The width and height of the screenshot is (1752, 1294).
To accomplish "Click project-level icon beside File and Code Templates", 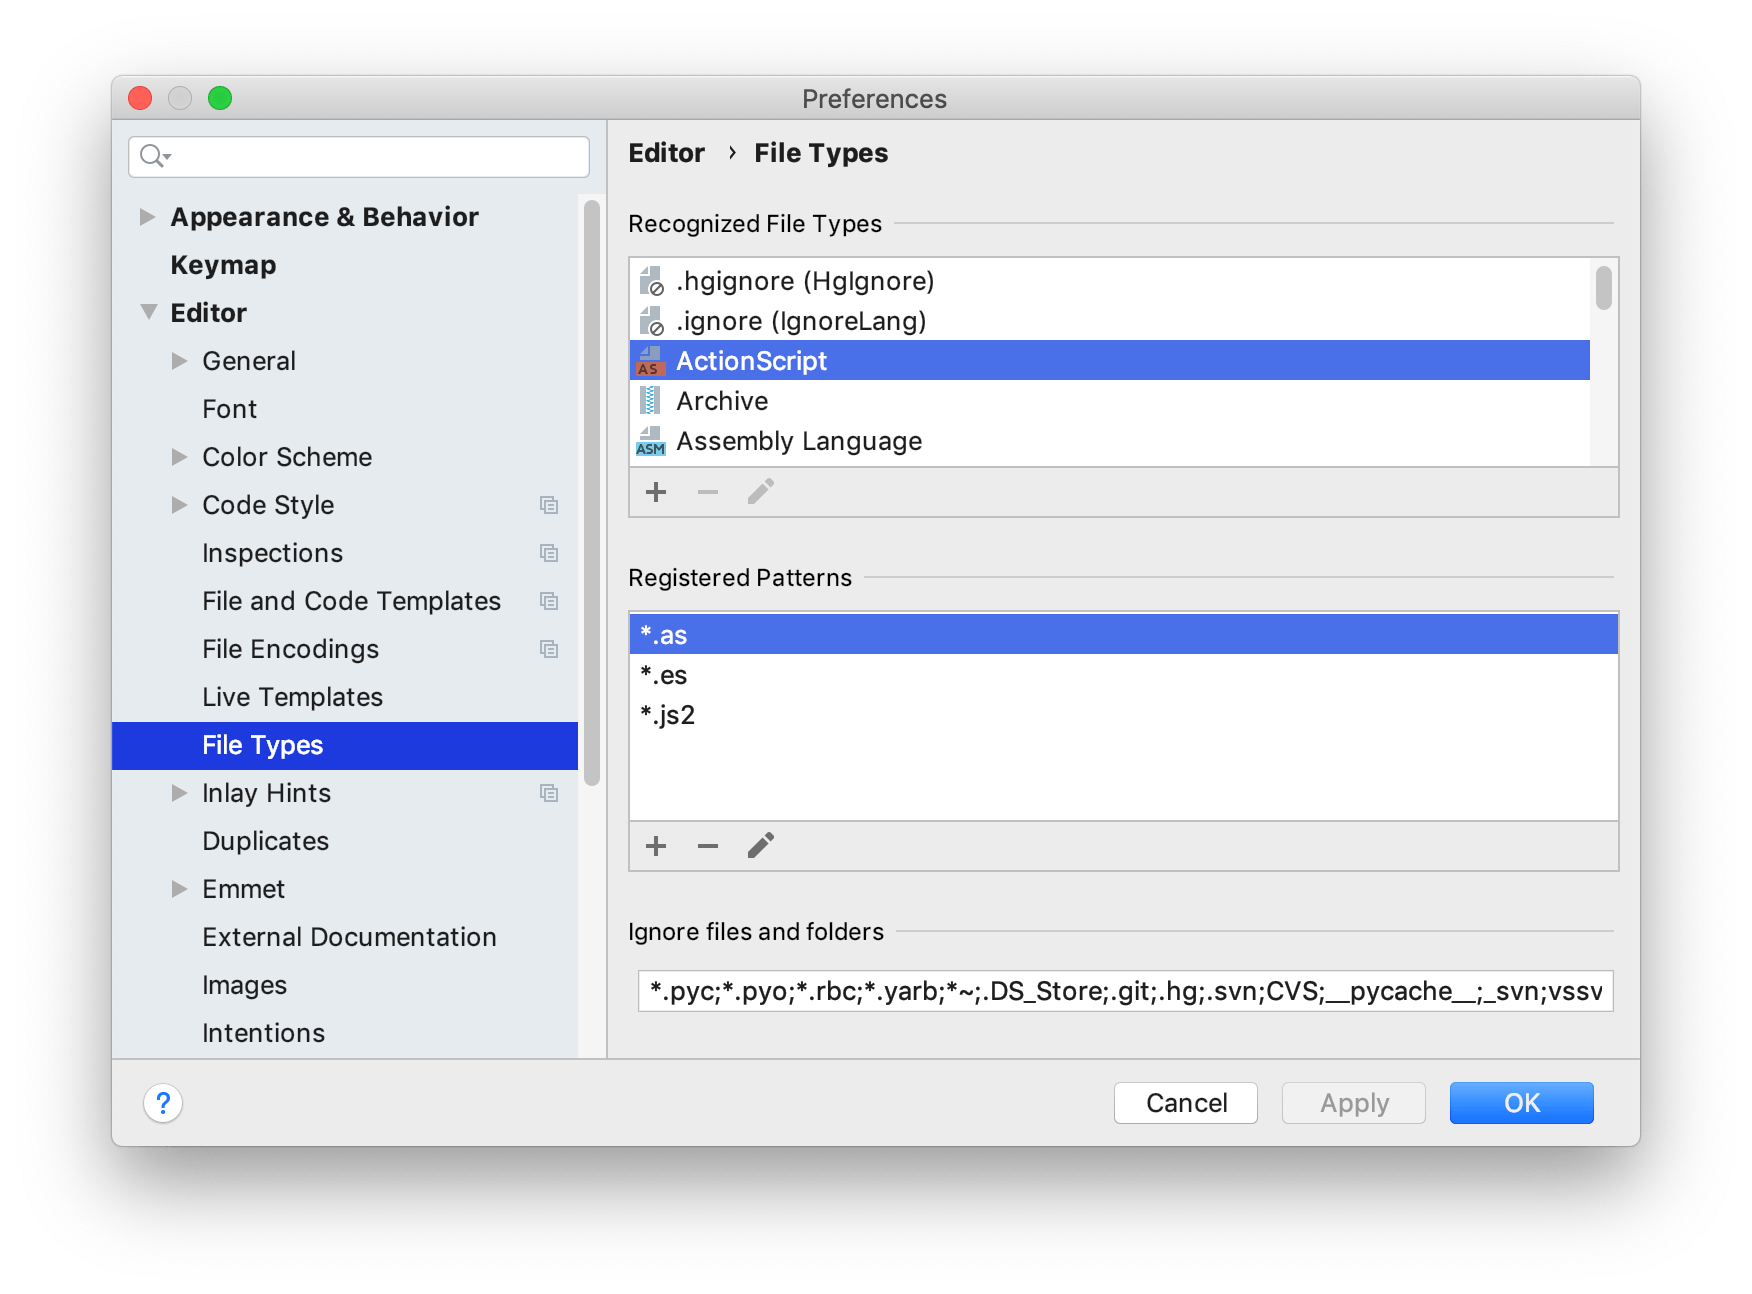I will pos(549,601).
